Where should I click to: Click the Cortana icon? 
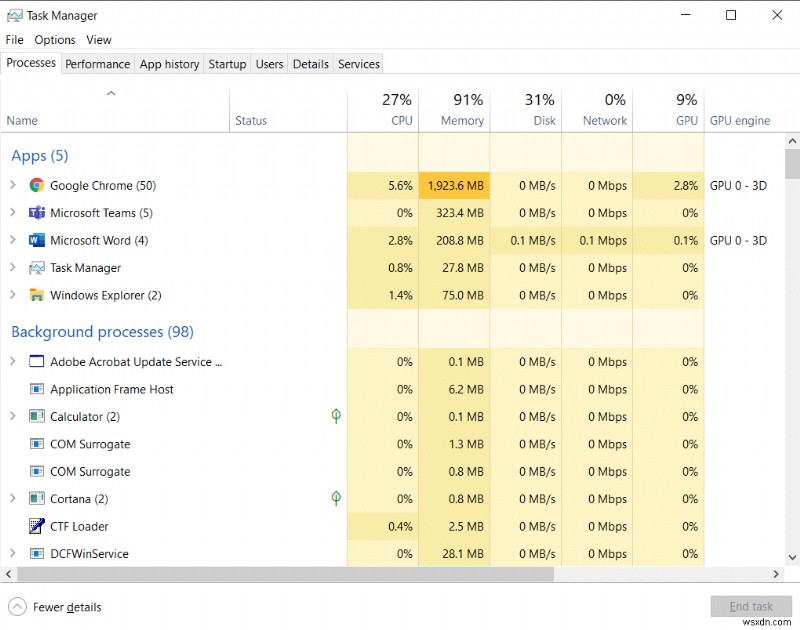tap(36, 498)
